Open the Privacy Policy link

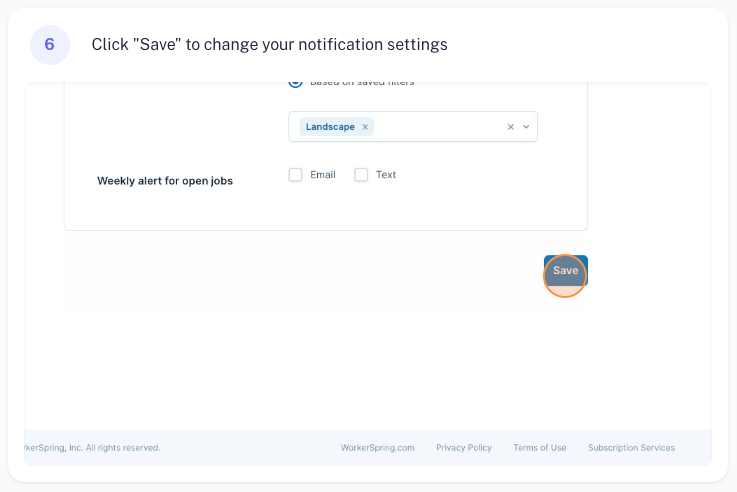[x=464, y=448]
